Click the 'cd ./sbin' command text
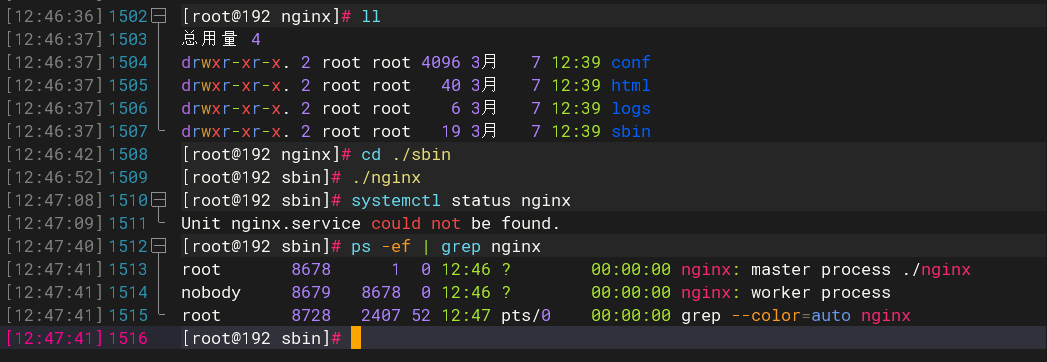The image size is (1047, 362). point(406,155)
